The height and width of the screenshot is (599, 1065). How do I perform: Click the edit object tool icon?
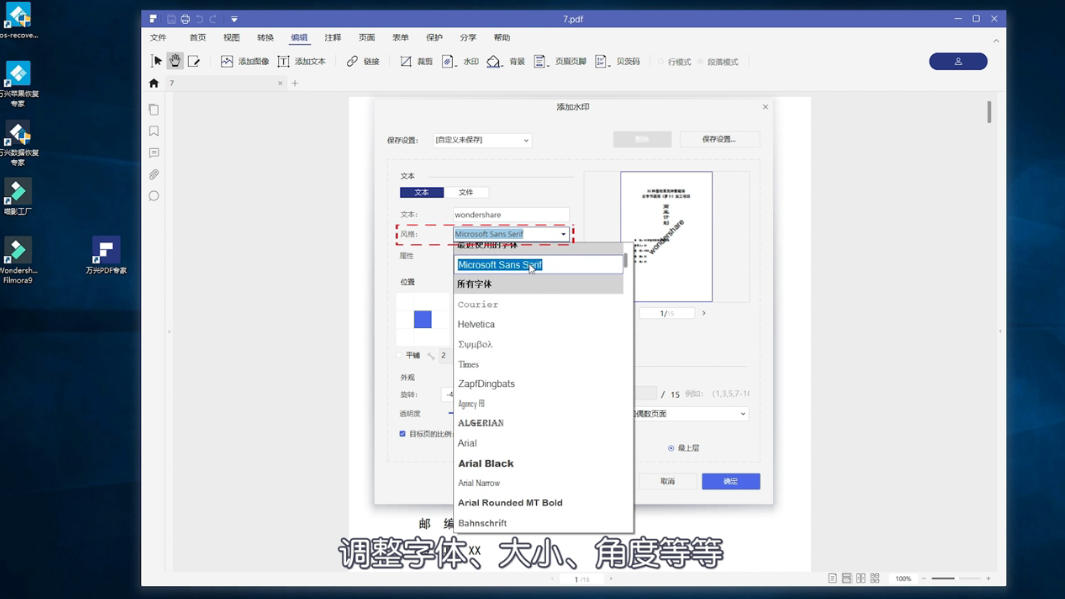click(x=194, y=61)
